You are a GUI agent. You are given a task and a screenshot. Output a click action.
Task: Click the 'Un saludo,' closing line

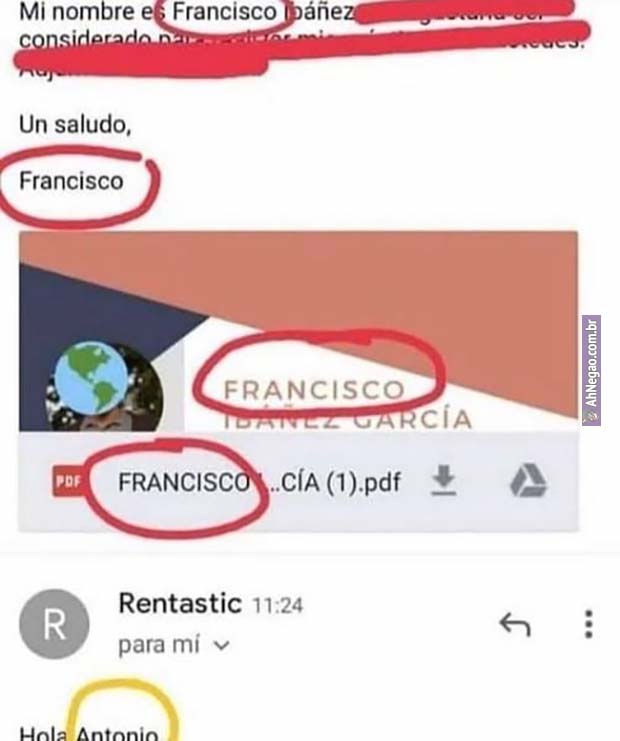point(75,125)
